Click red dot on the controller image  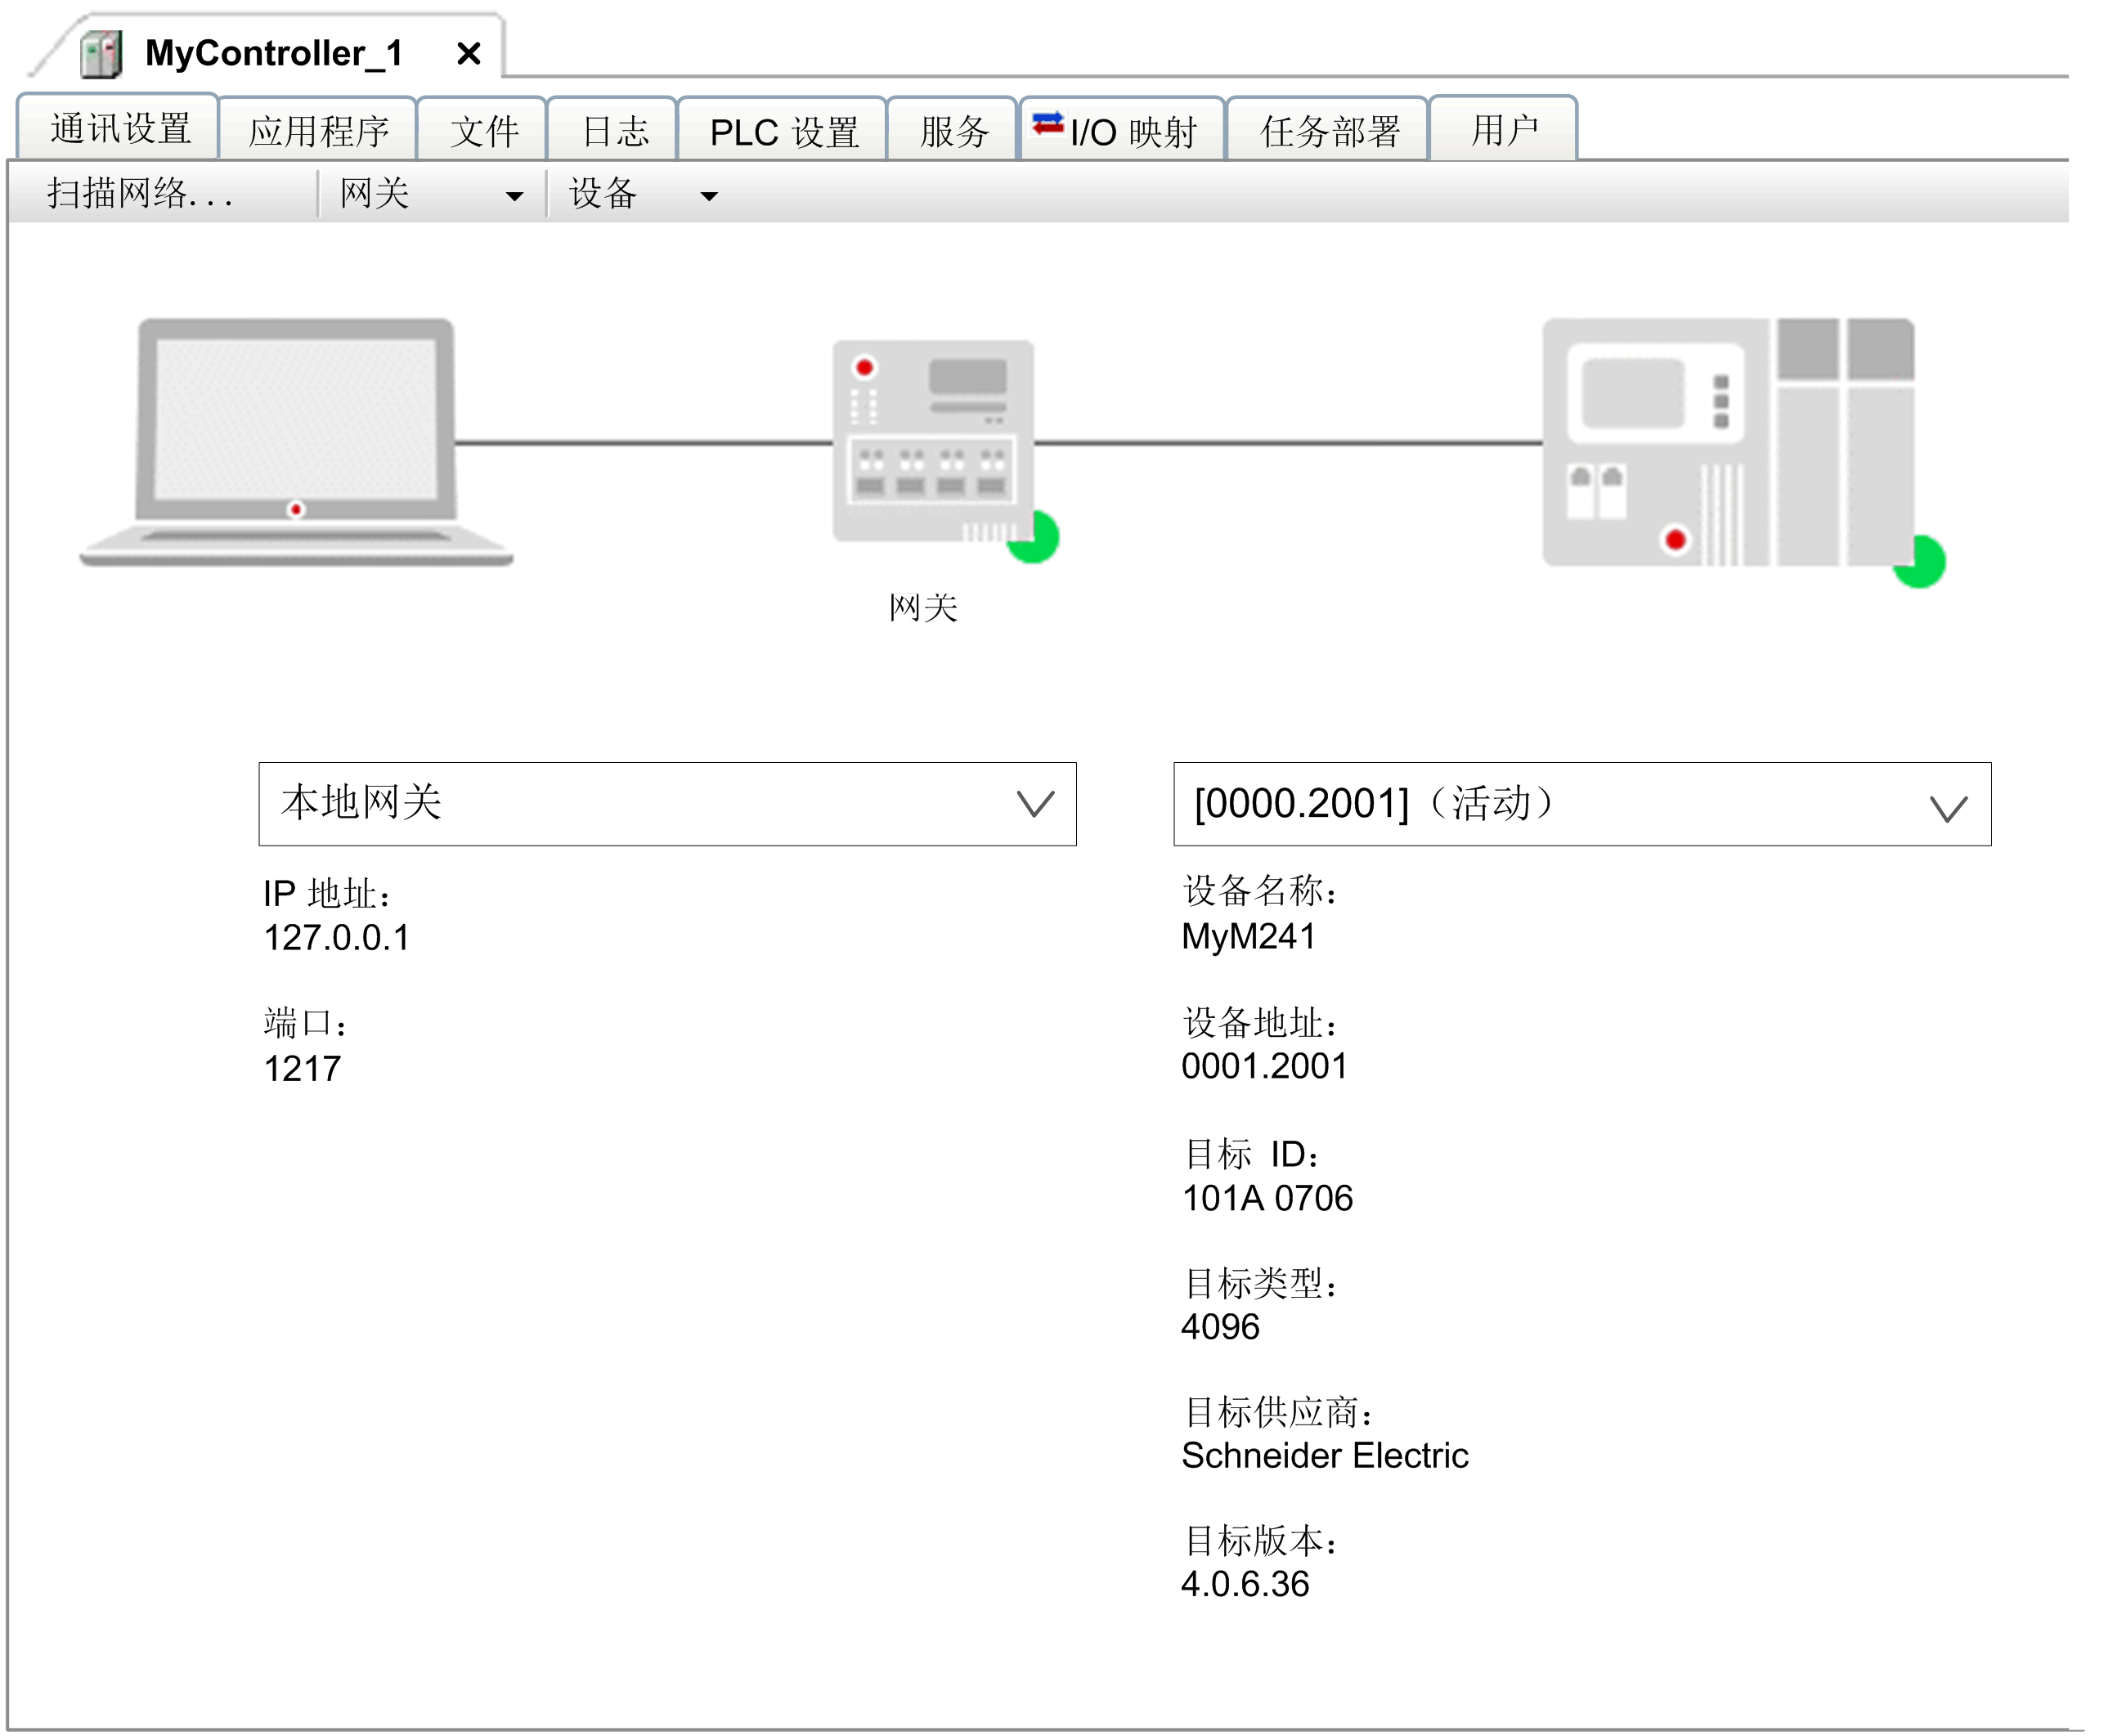pyautogui.click(x=1675, y=540)
